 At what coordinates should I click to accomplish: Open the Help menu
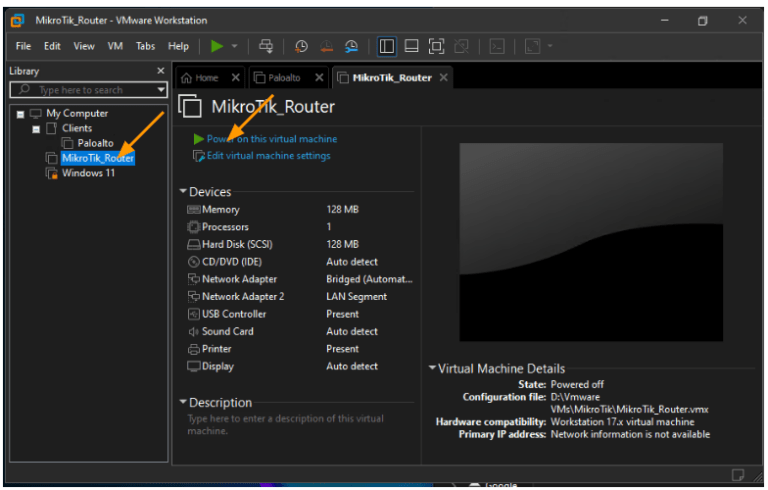coord(178,46)
